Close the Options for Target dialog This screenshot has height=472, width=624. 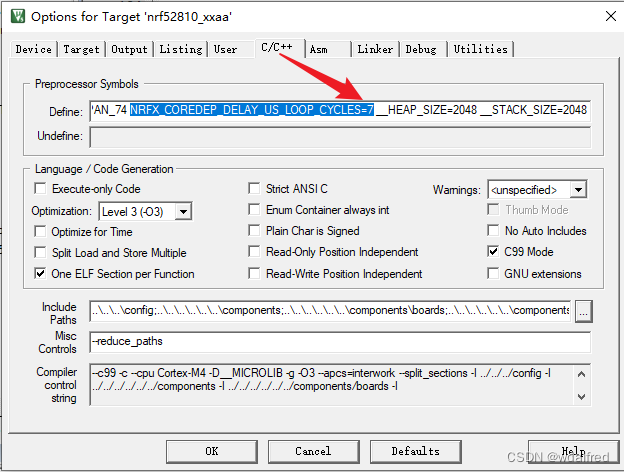tap(610, 16)
